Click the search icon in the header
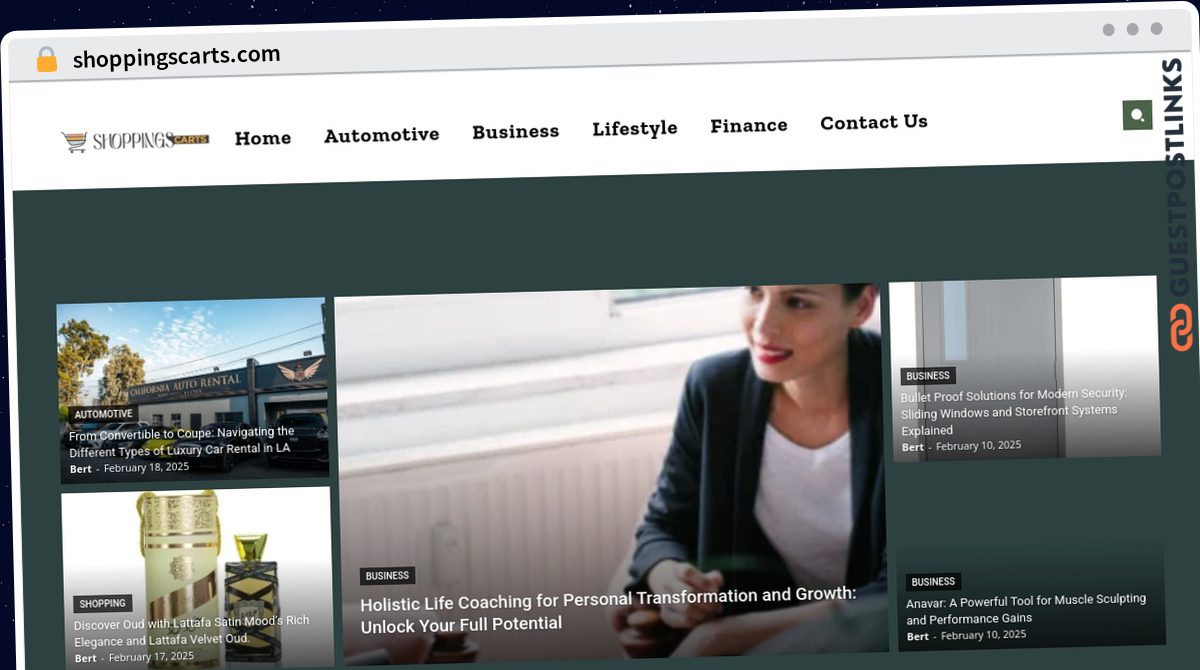The width and height of the screenshot is (1200, 670). tap(1137, 116)
